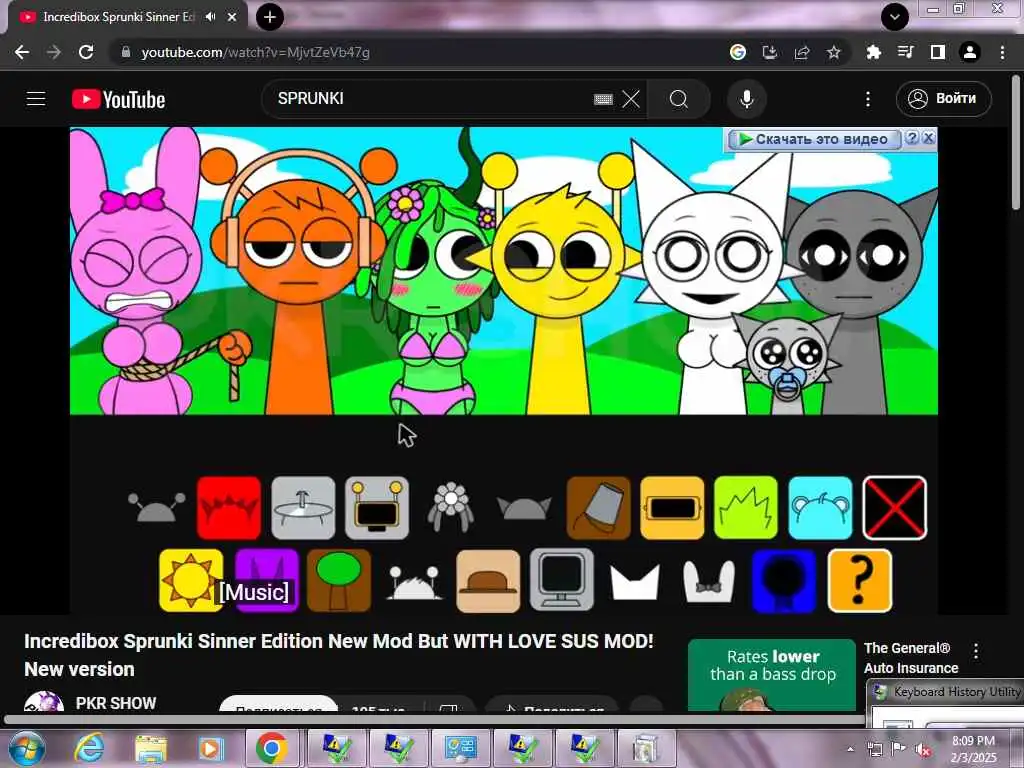
Task: Open Chrome three-dot menu
Action: coord(1002,52)
